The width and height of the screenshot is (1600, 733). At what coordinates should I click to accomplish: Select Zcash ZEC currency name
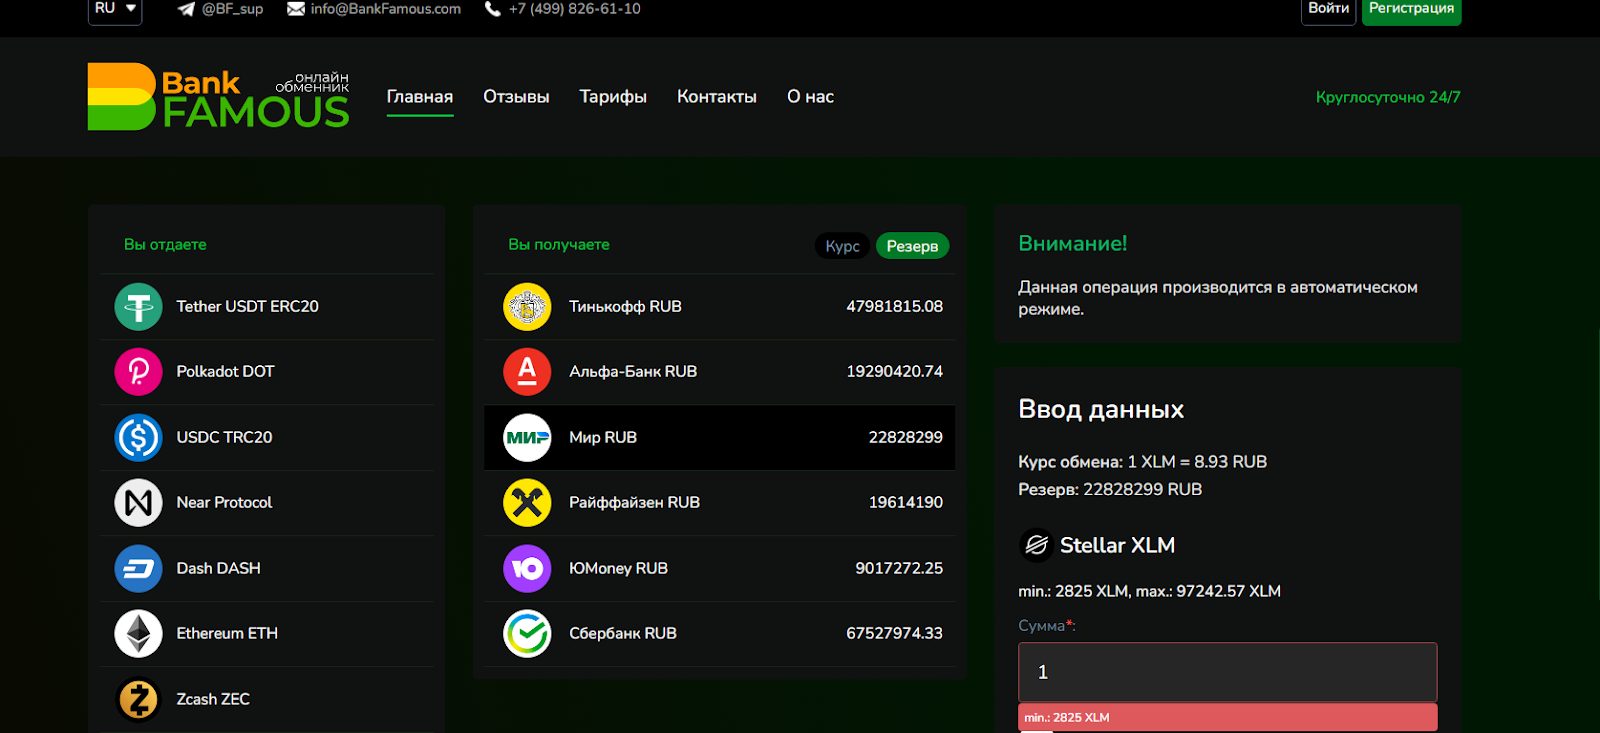(213, 700)
